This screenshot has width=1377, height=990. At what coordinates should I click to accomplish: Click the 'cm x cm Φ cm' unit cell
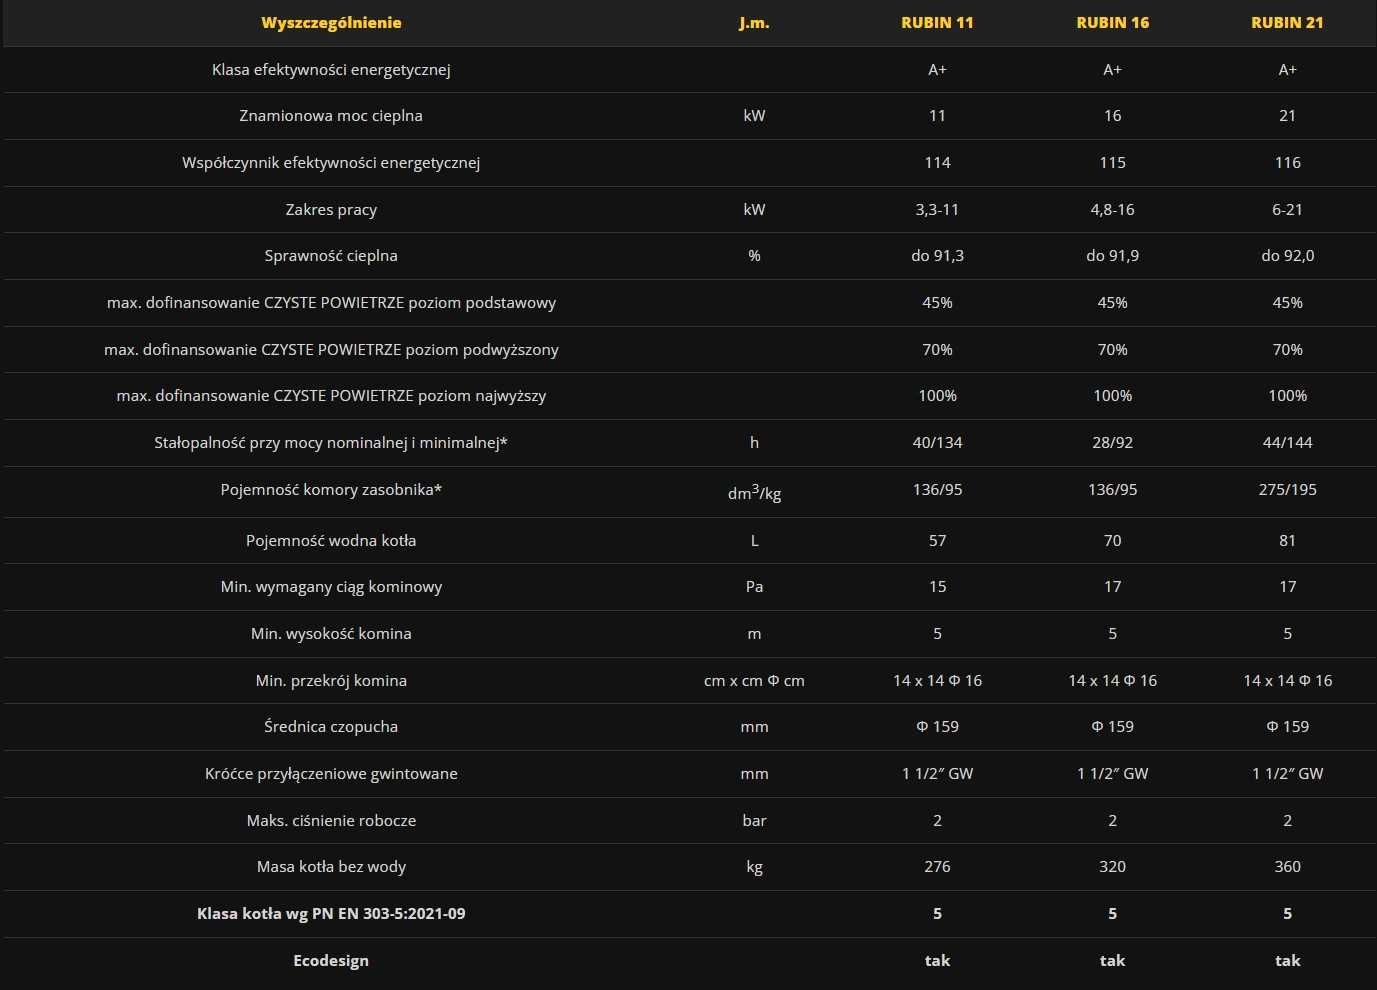[x=754, y=681]
